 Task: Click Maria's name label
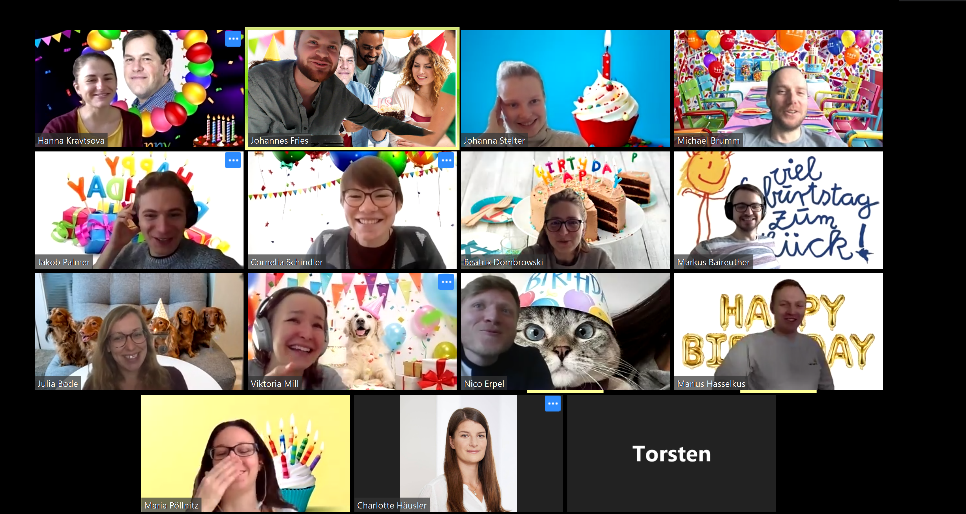coord(169,505)
